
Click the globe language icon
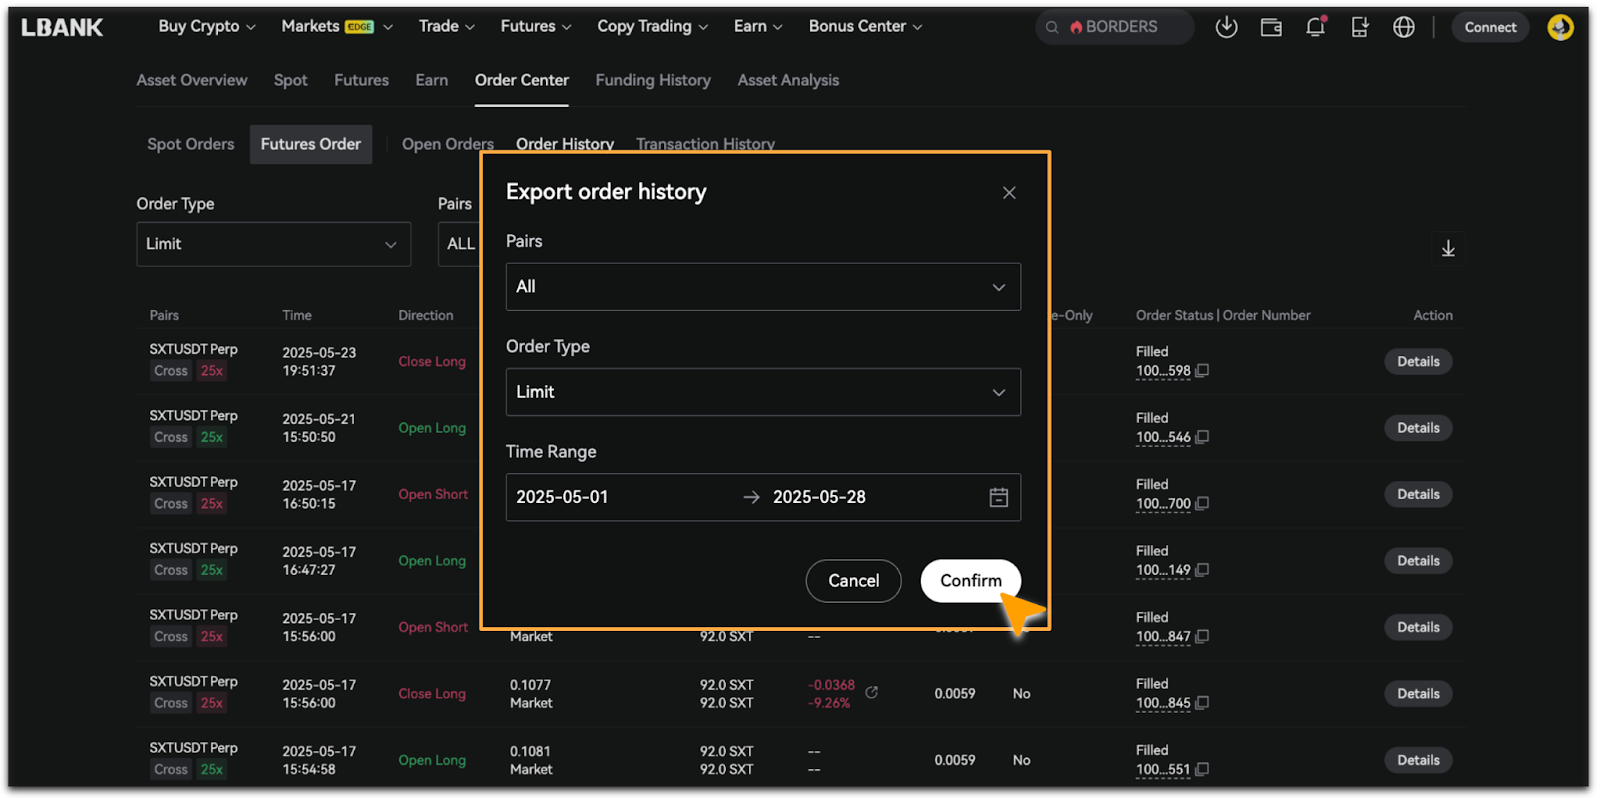point(1404,27)
